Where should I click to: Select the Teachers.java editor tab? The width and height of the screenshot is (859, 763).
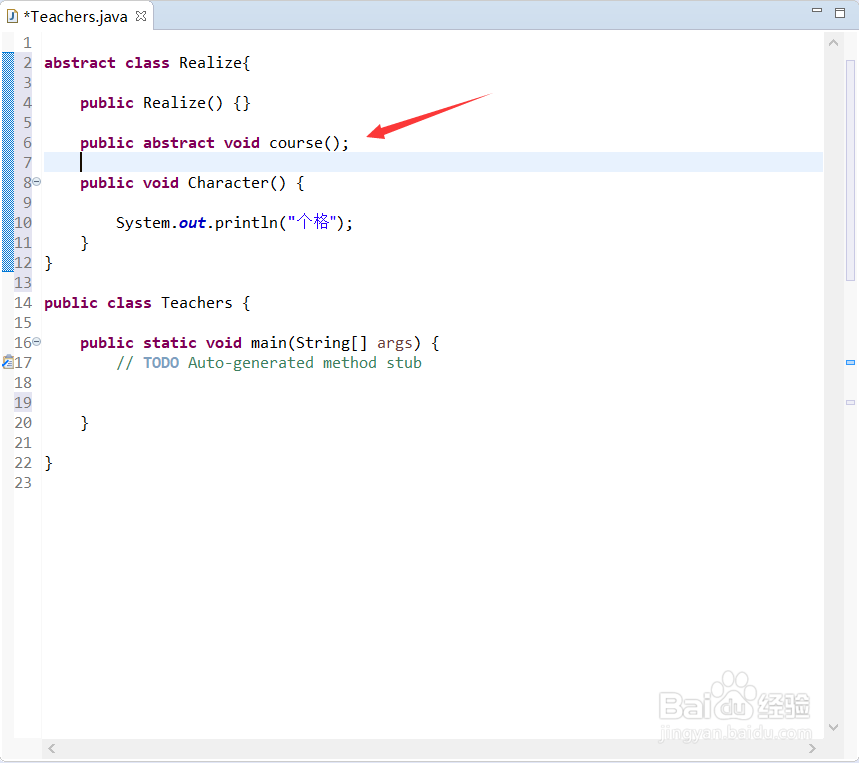click(x=79, y=16)
